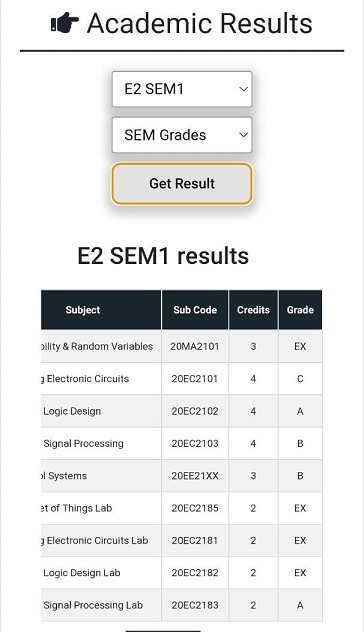
Task: Open the E2 SEM1 semester dropdown
Action: [182, 89]
